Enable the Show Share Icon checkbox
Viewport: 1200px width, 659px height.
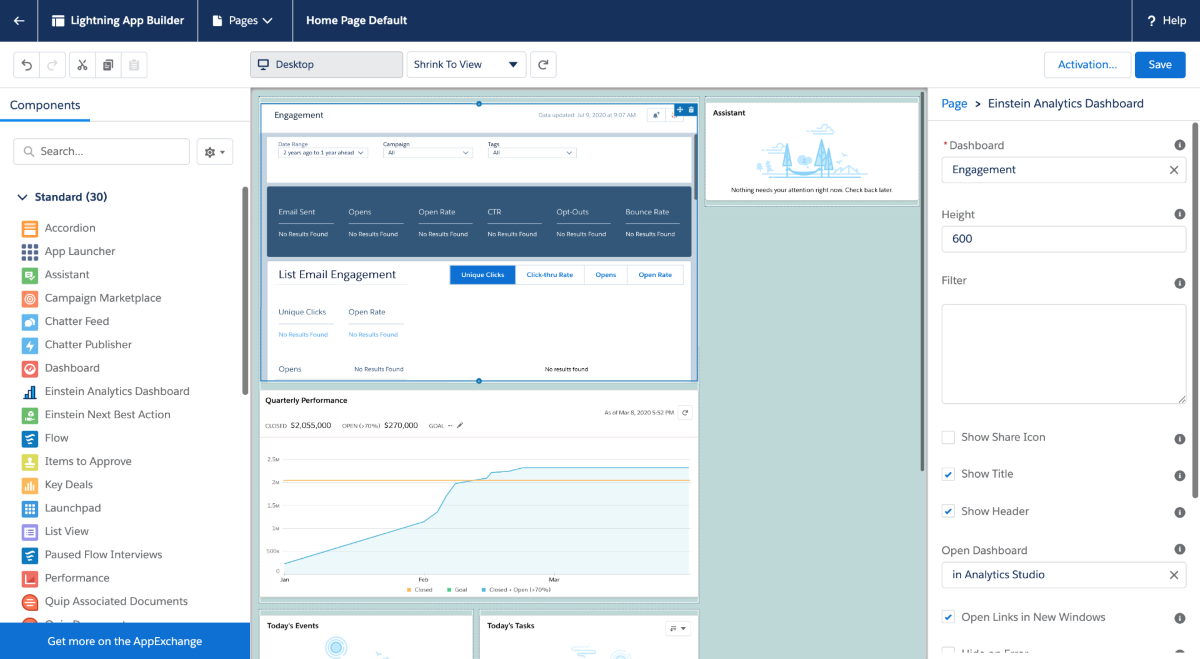pos(948,437)
